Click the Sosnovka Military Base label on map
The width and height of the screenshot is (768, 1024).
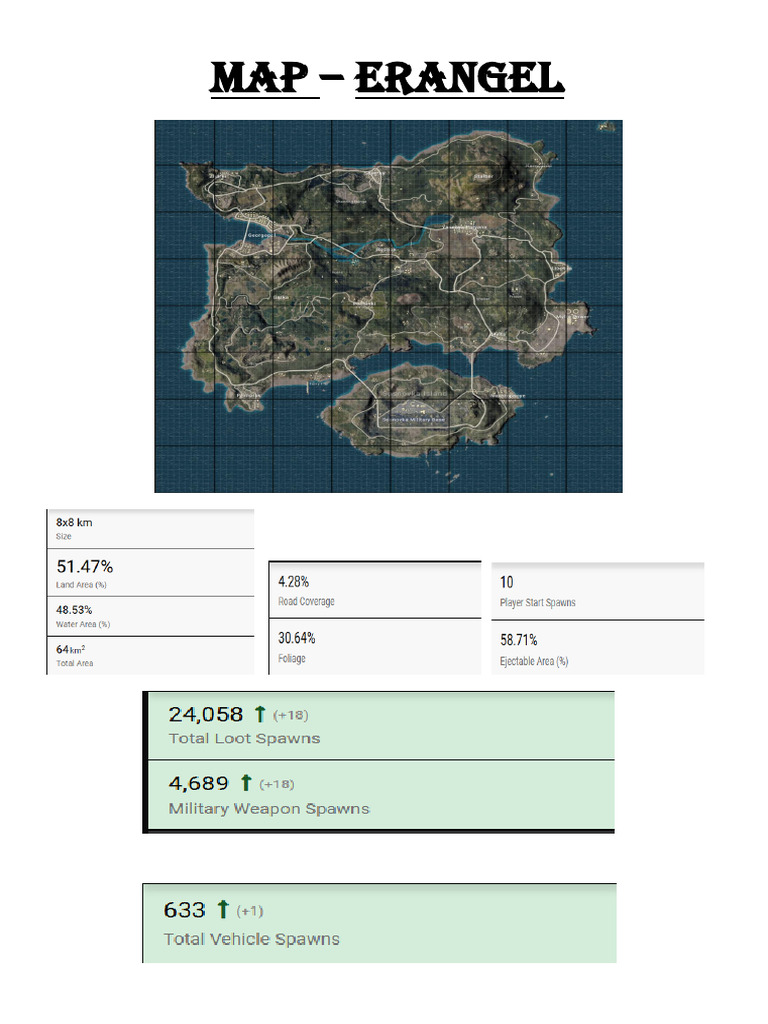[413, 419]
